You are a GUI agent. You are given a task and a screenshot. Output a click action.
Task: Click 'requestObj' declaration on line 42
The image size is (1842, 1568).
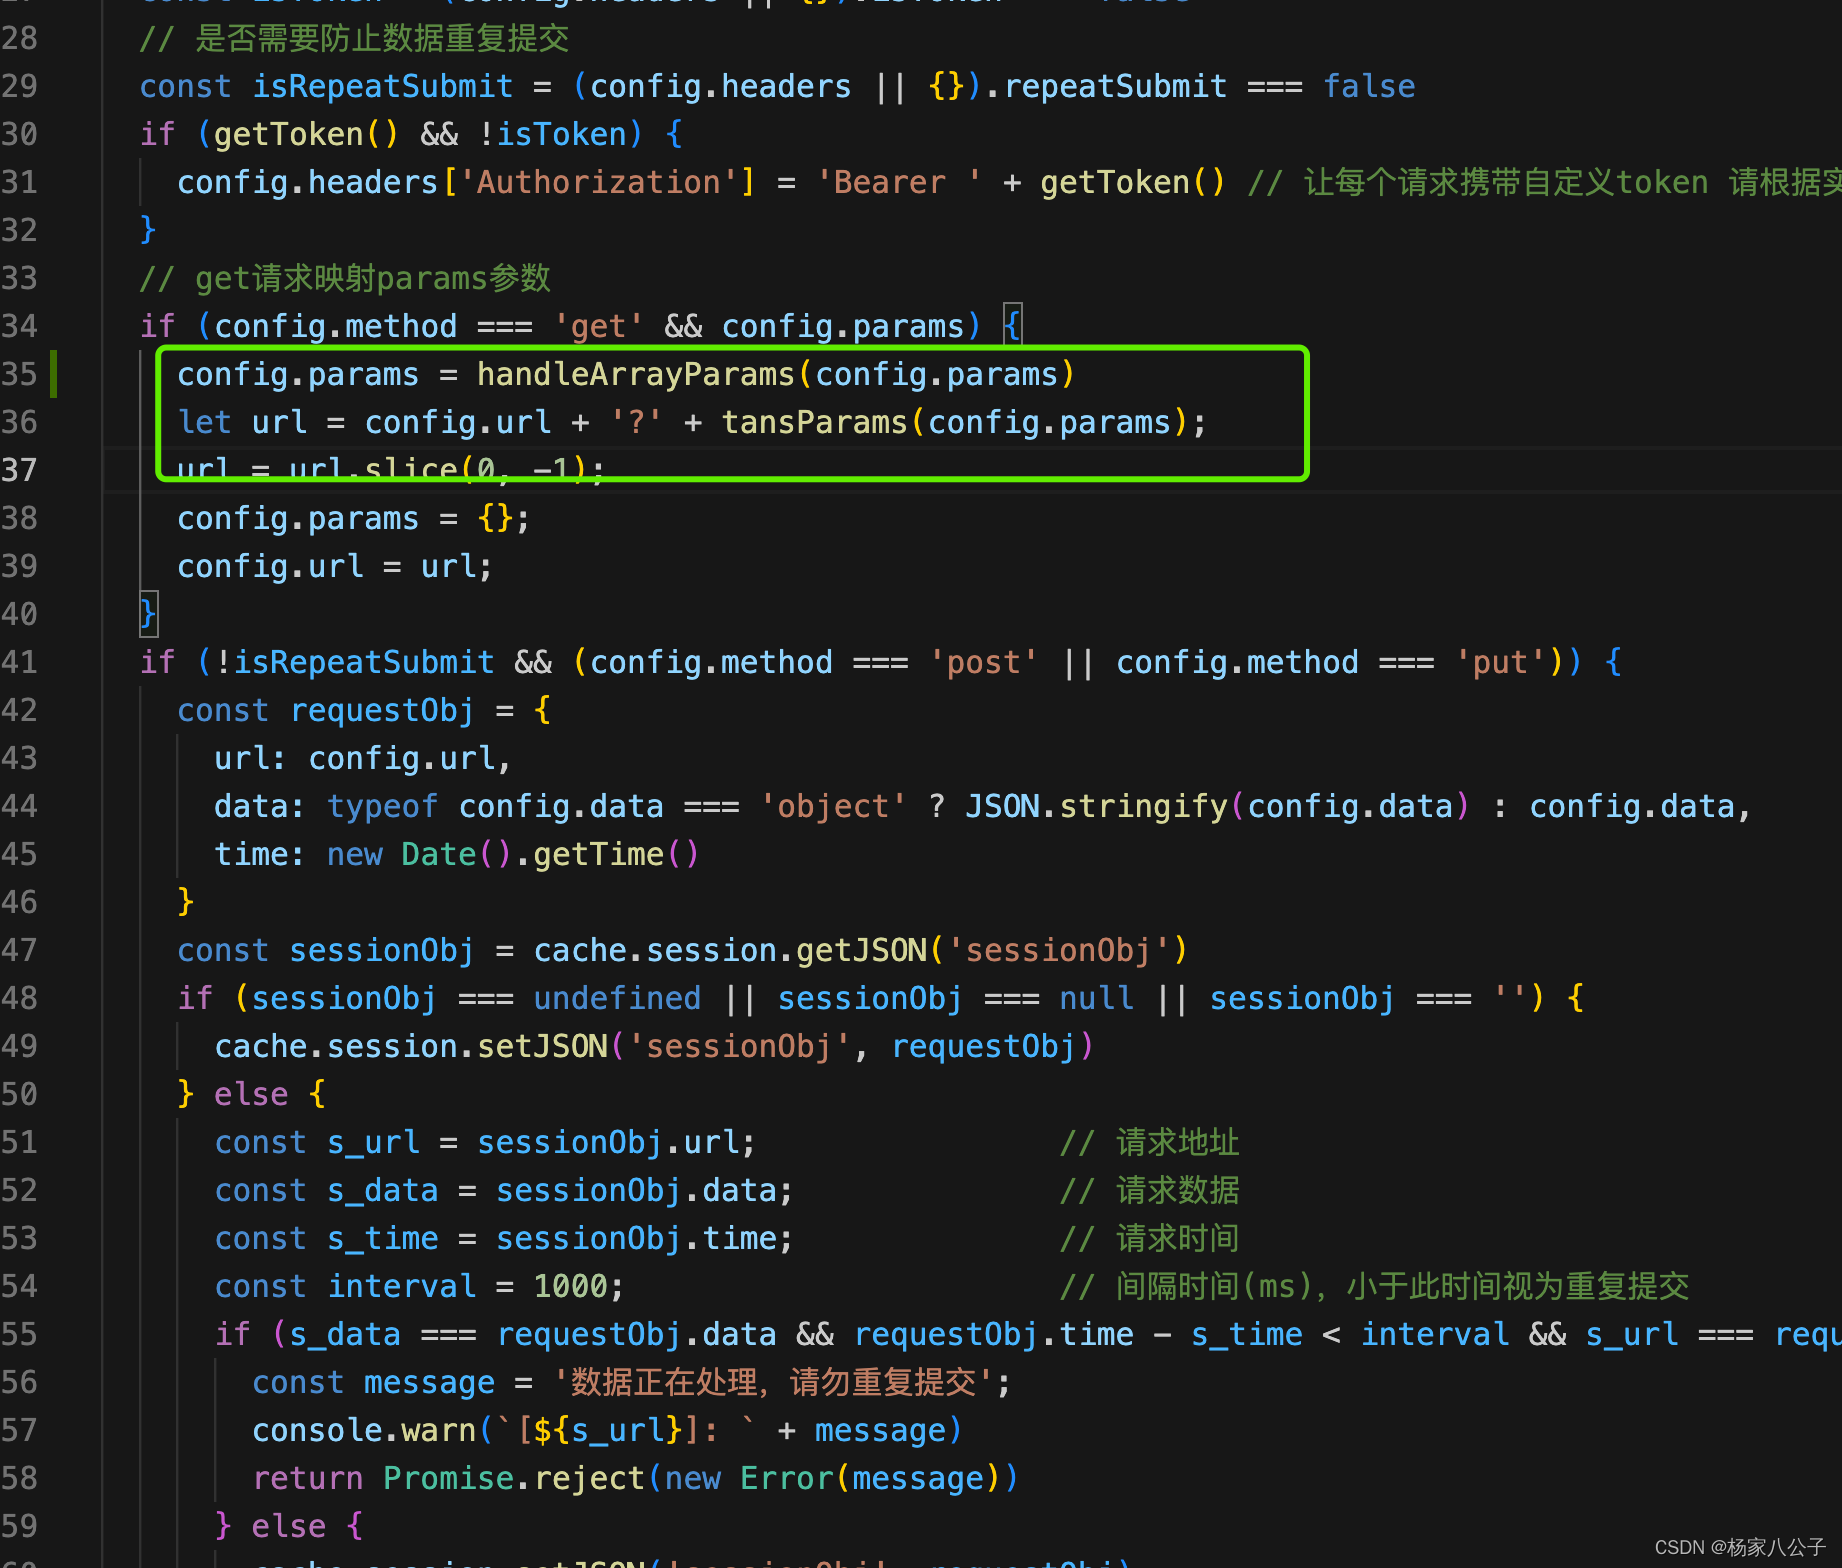(x=382, y=710)
